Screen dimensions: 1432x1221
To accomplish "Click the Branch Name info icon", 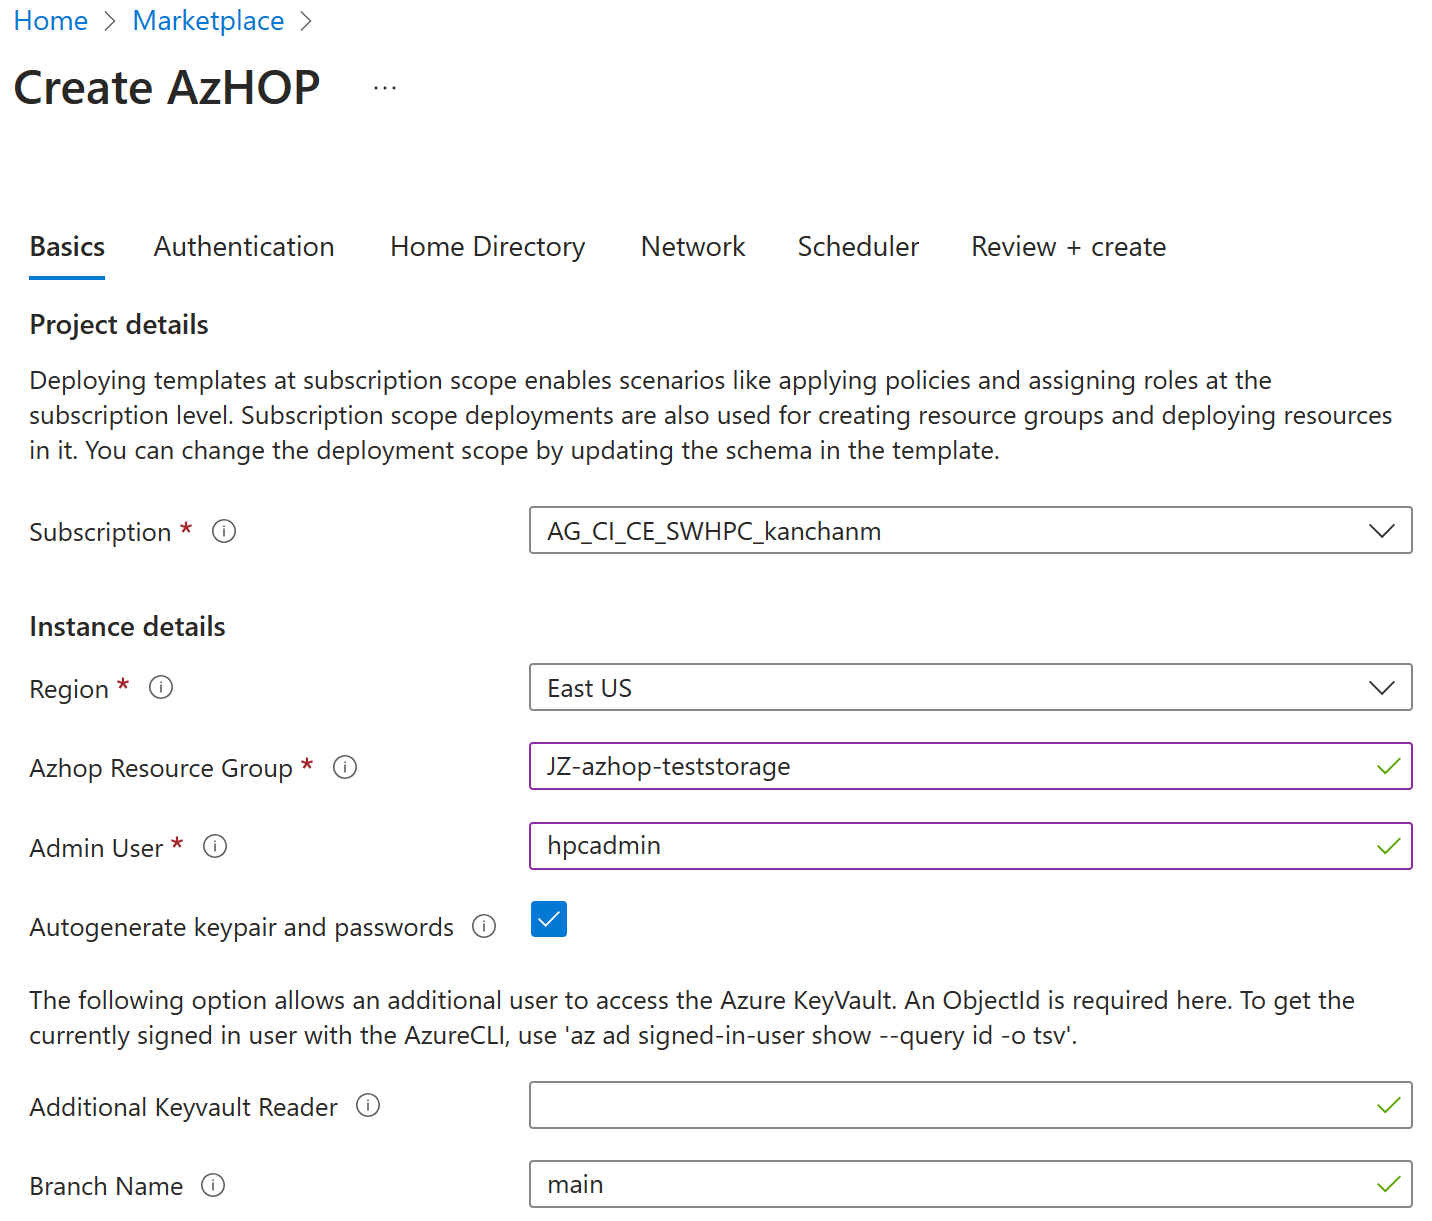I will (213, 1185).
